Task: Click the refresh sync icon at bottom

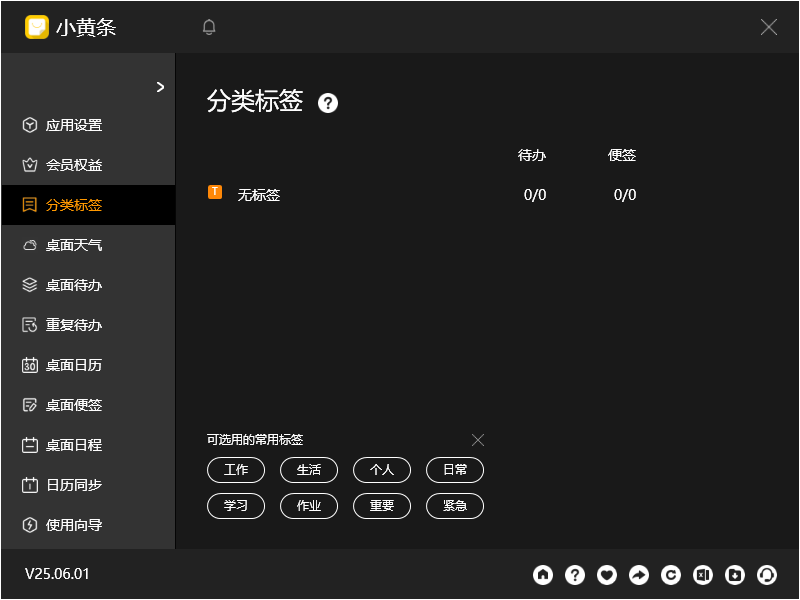Action: tap(671, 575)
